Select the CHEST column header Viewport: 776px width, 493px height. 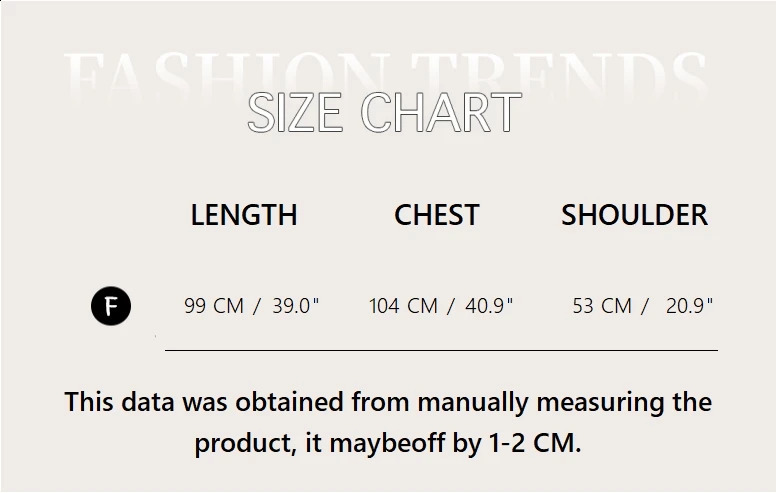pos(436,215)
